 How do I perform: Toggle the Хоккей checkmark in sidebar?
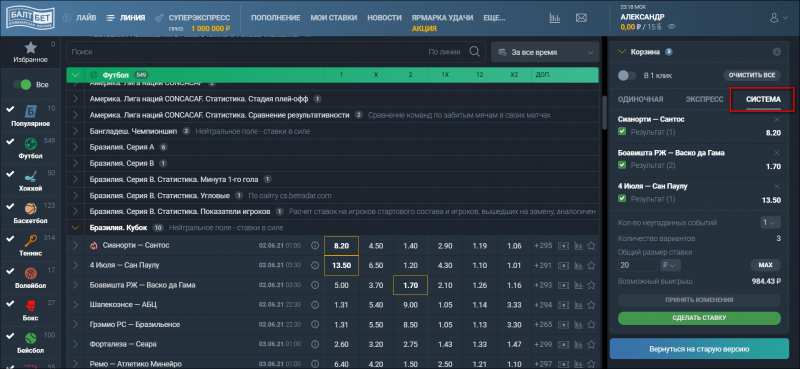pos(9,174)
